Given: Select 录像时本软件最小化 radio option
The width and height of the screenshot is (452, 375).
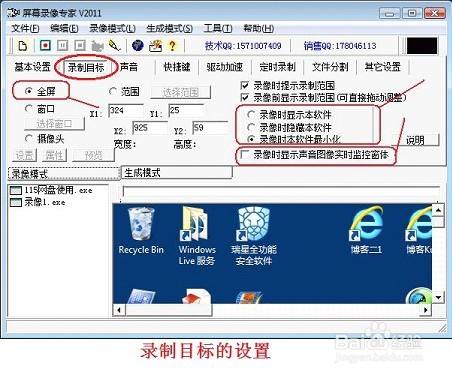Looking at the screenshot, I should click(x=251, y=139).
